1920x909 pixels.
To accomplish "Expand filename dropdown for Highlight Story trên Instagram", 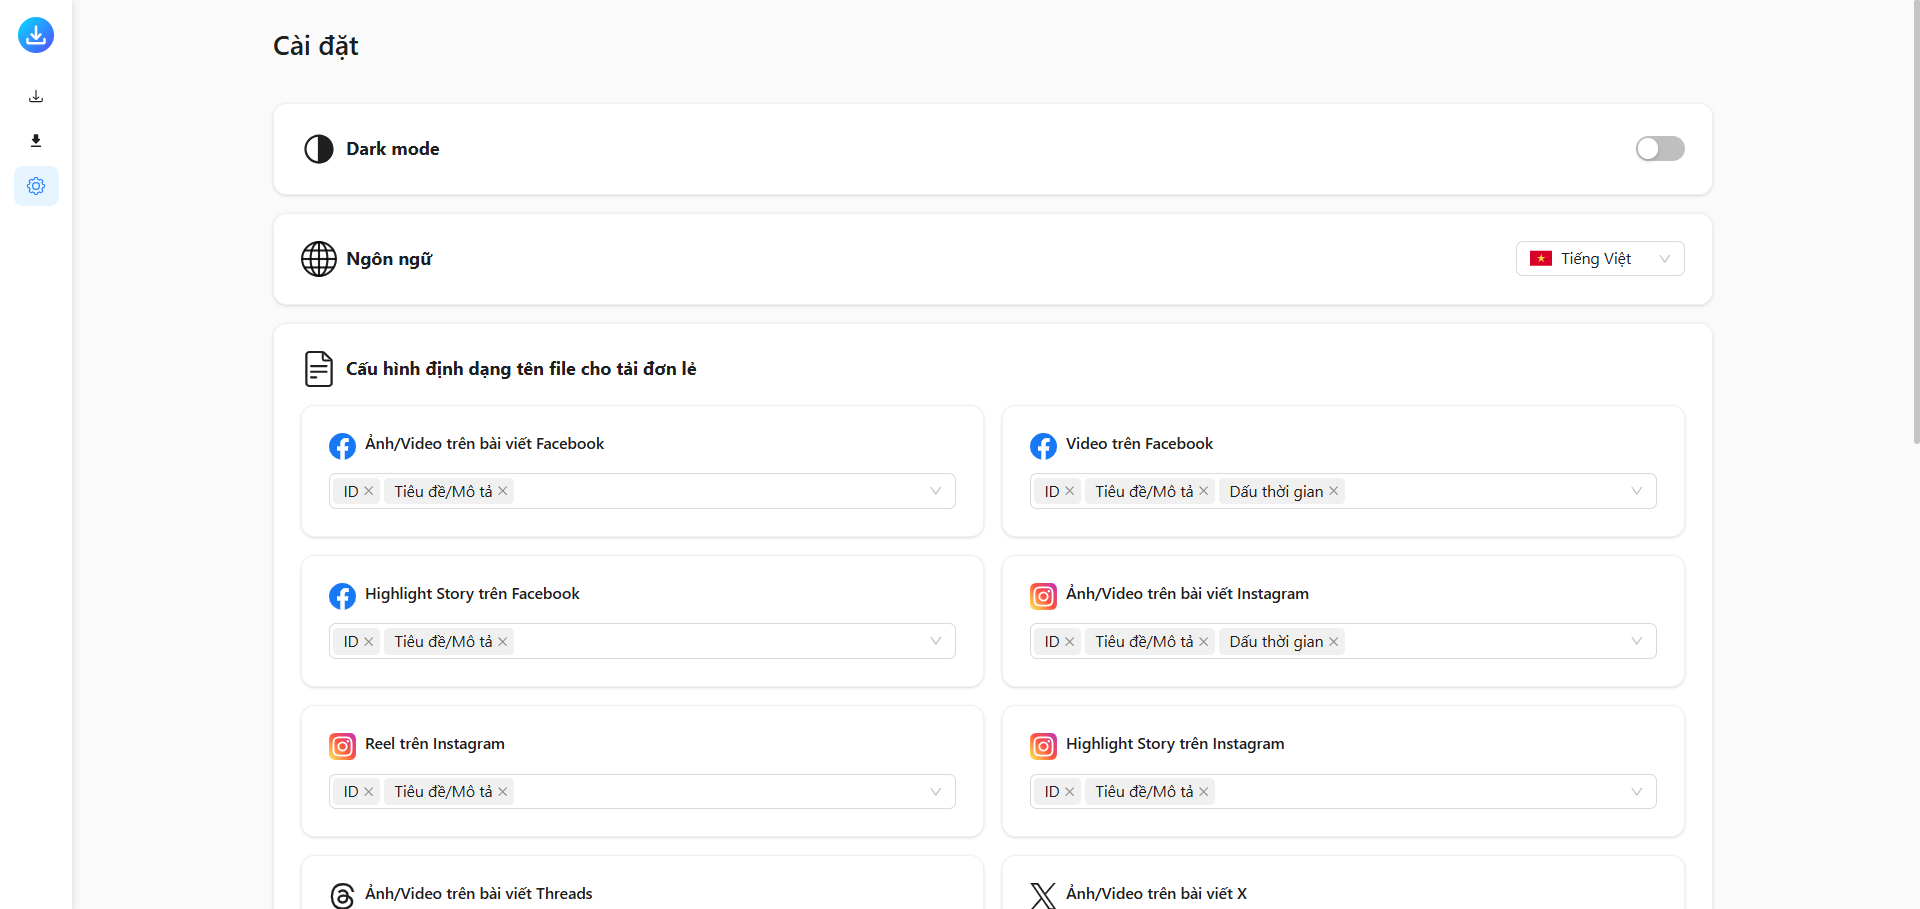I will pyautogui.click(x=1637, y=792).
